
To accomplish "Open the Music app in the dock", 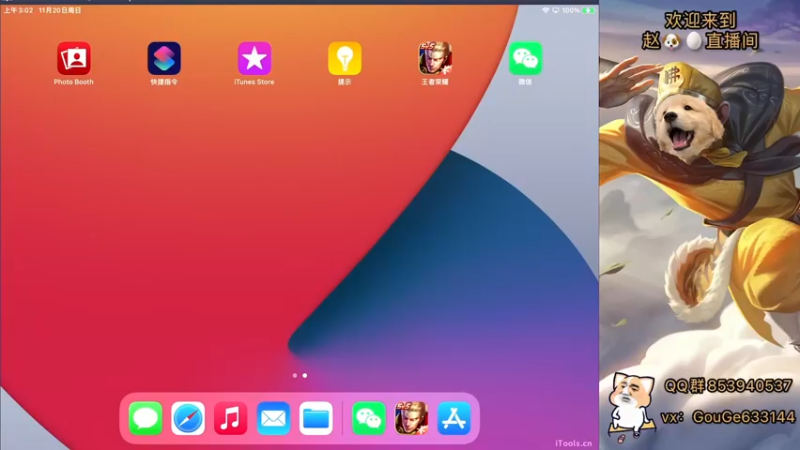I will click(x=231, y=418).
